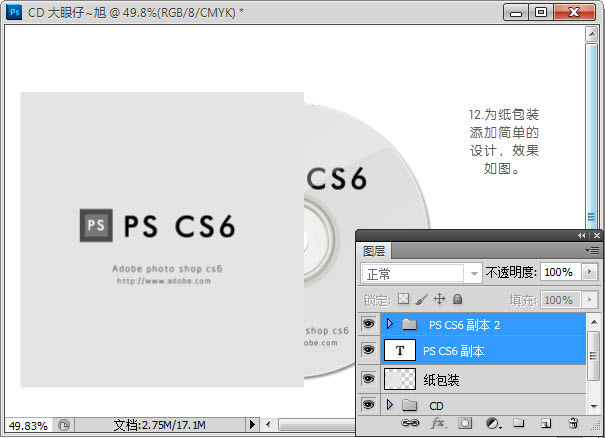Create new fill or adjustment layer
The image size is (605, 438).
click(492, 424)
